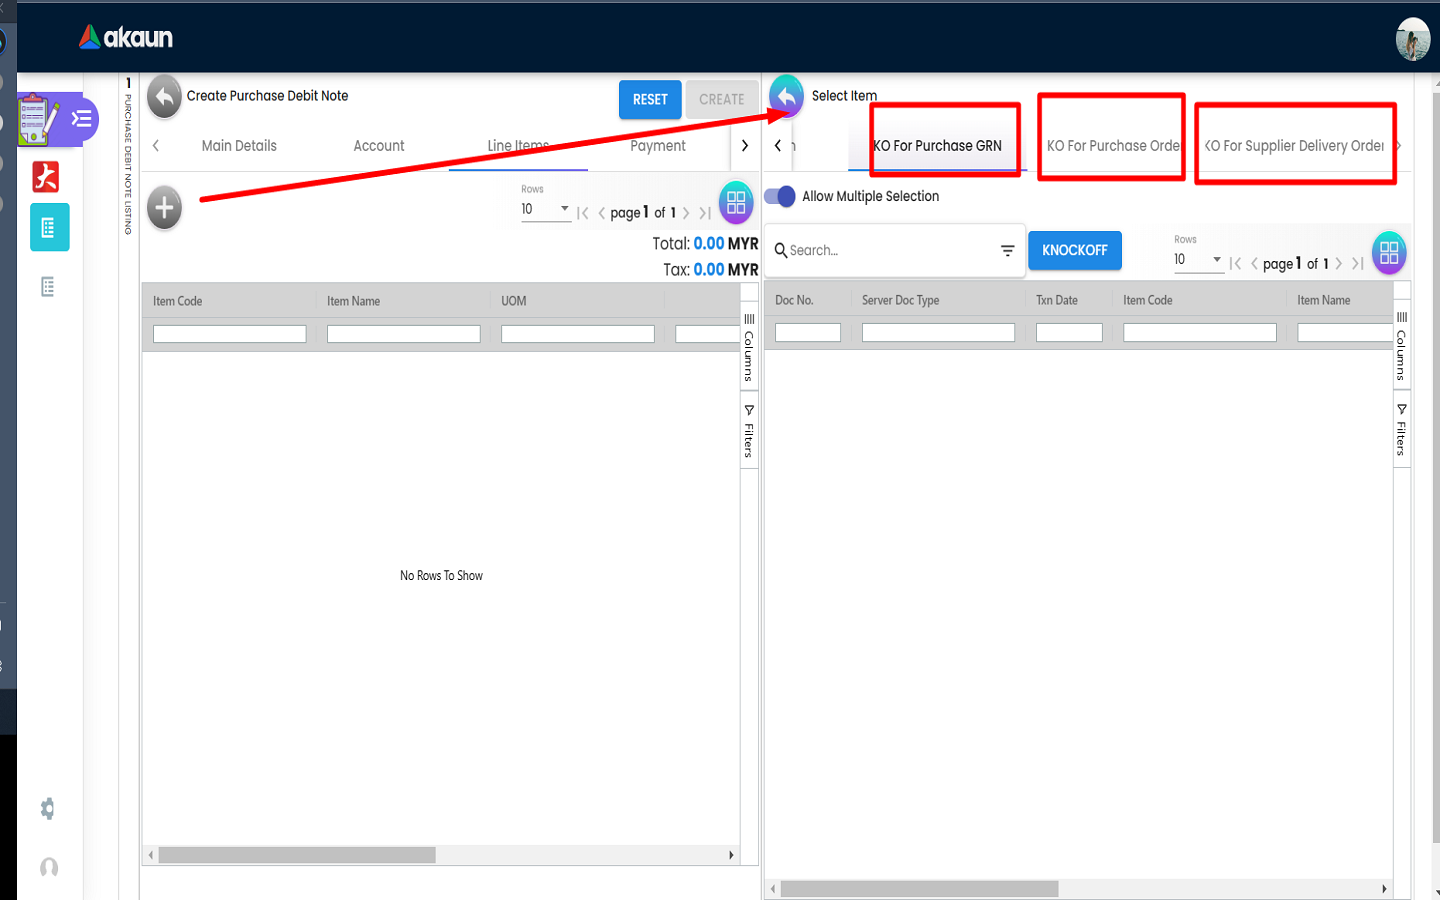Switch to the Main Details tab
The image size is (1440, 900).
tap(239, 146)
